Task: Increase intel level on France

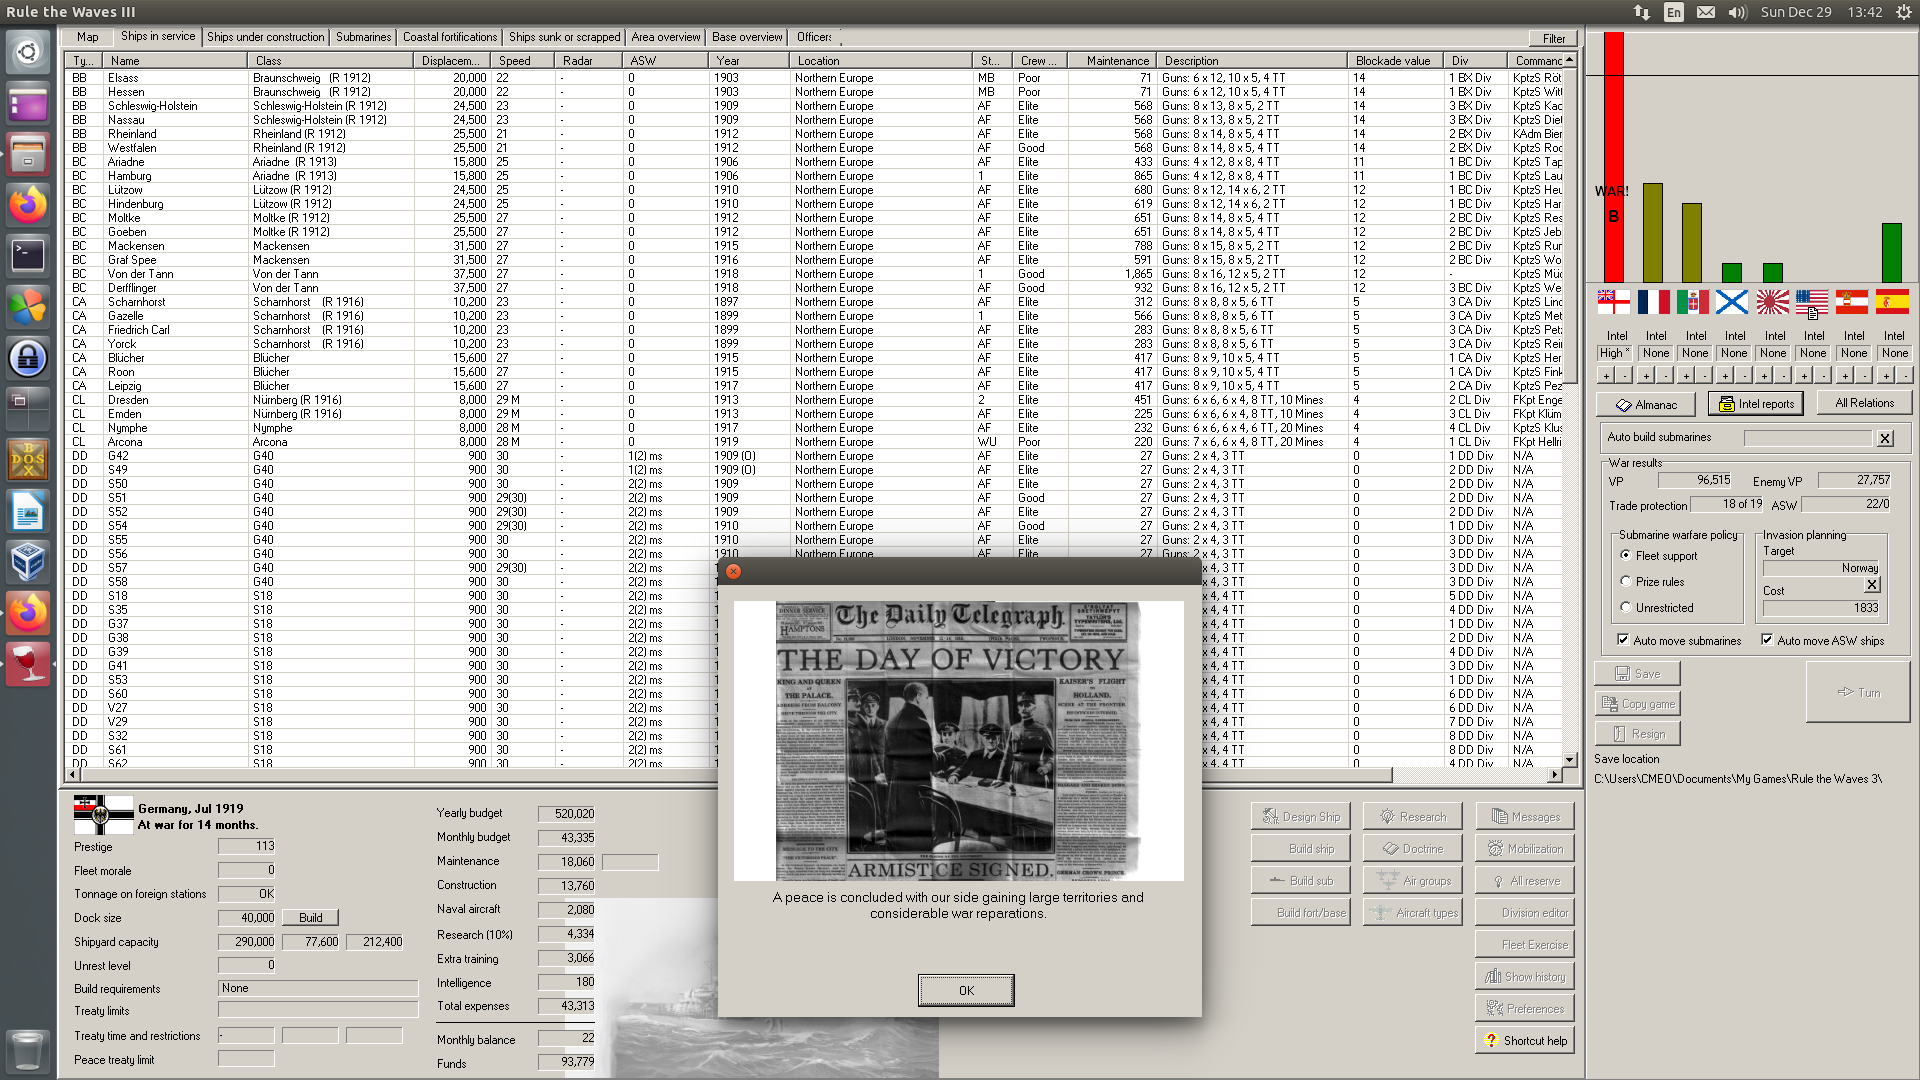Action: [1645, 376]
